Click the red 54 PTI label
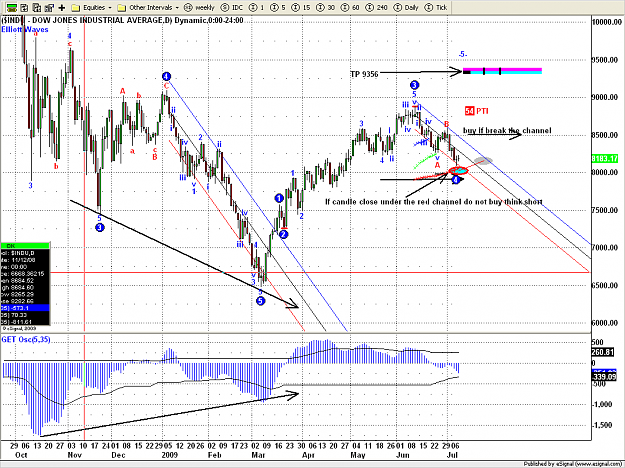625x468 pixels. click(x=476, y=111)
